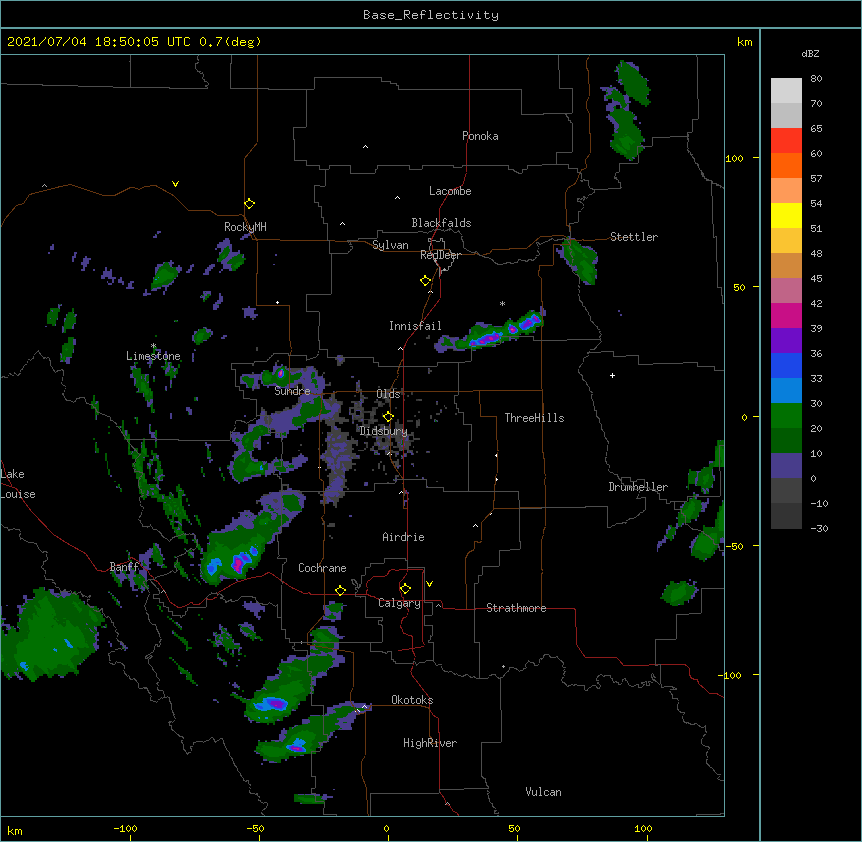Screen dimensions: 862x842
Task: Click the Drumheller label
Action: click(638, 487)
